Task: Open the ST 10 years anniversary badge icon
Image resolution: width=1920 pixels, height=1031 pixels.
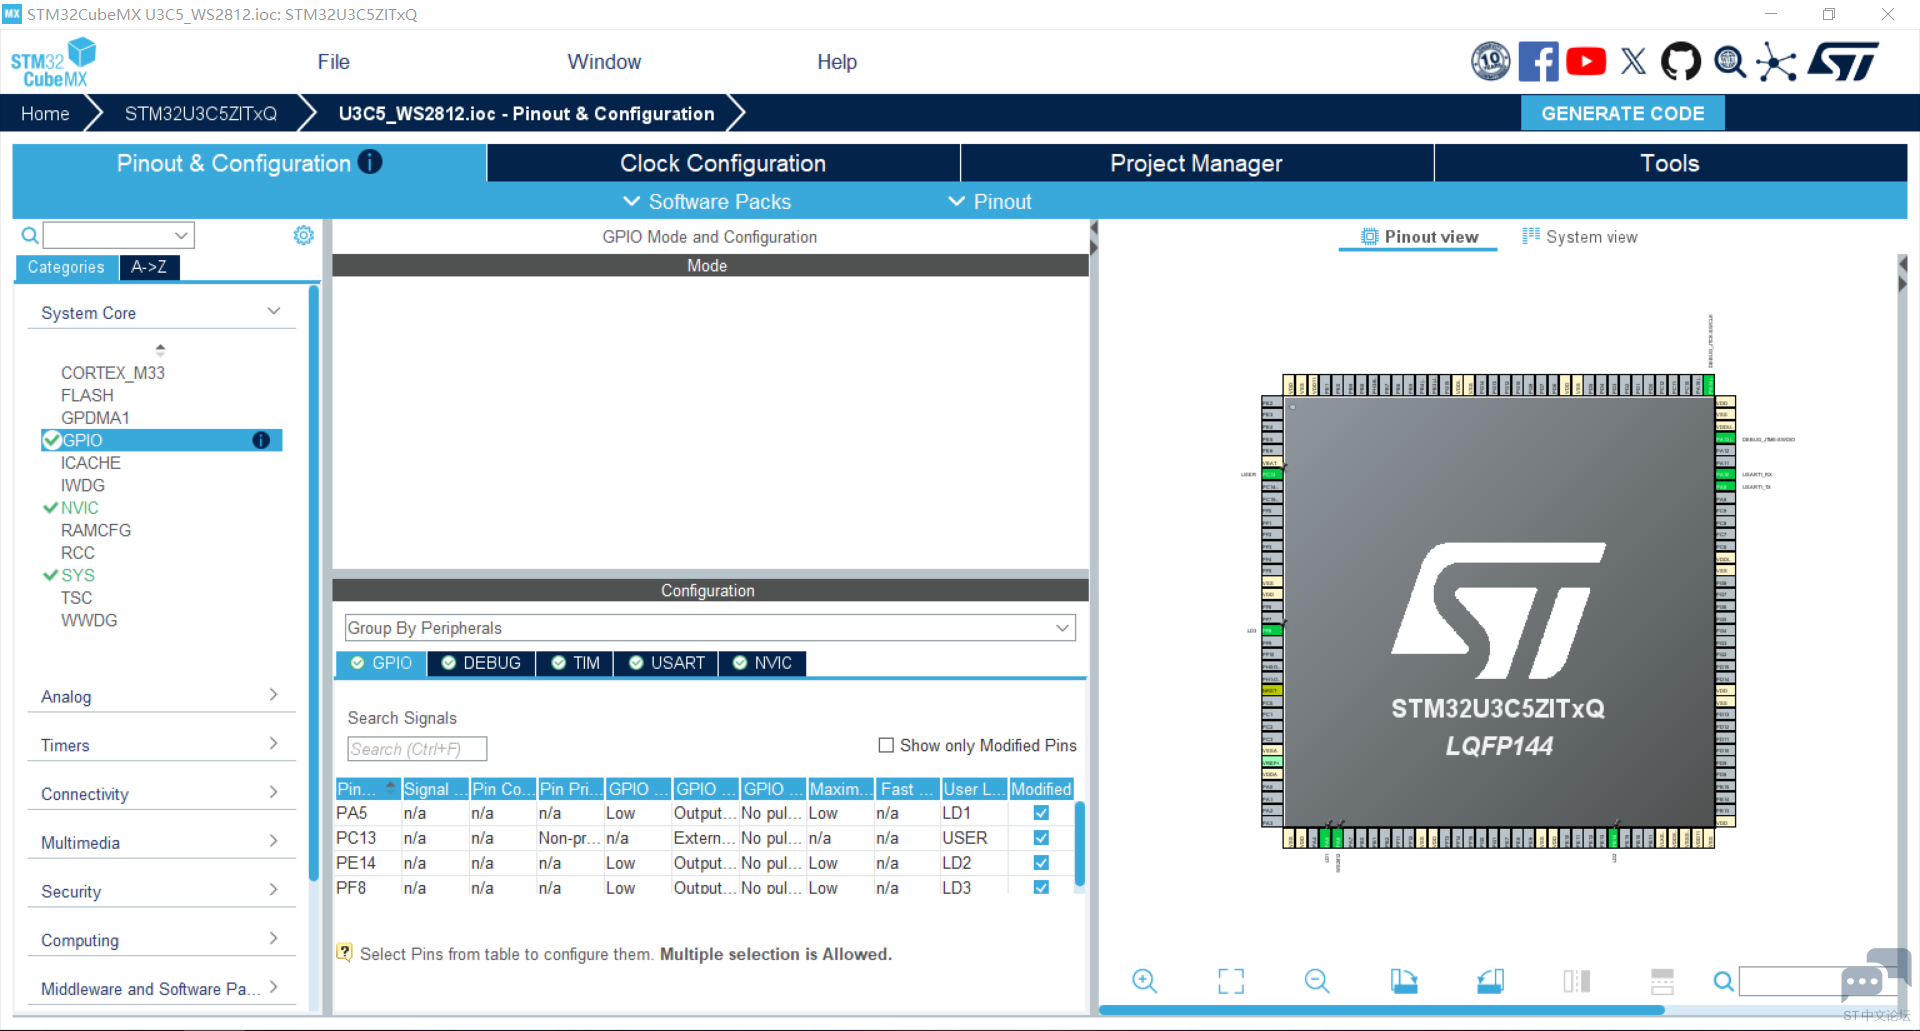Action: 1490,62
